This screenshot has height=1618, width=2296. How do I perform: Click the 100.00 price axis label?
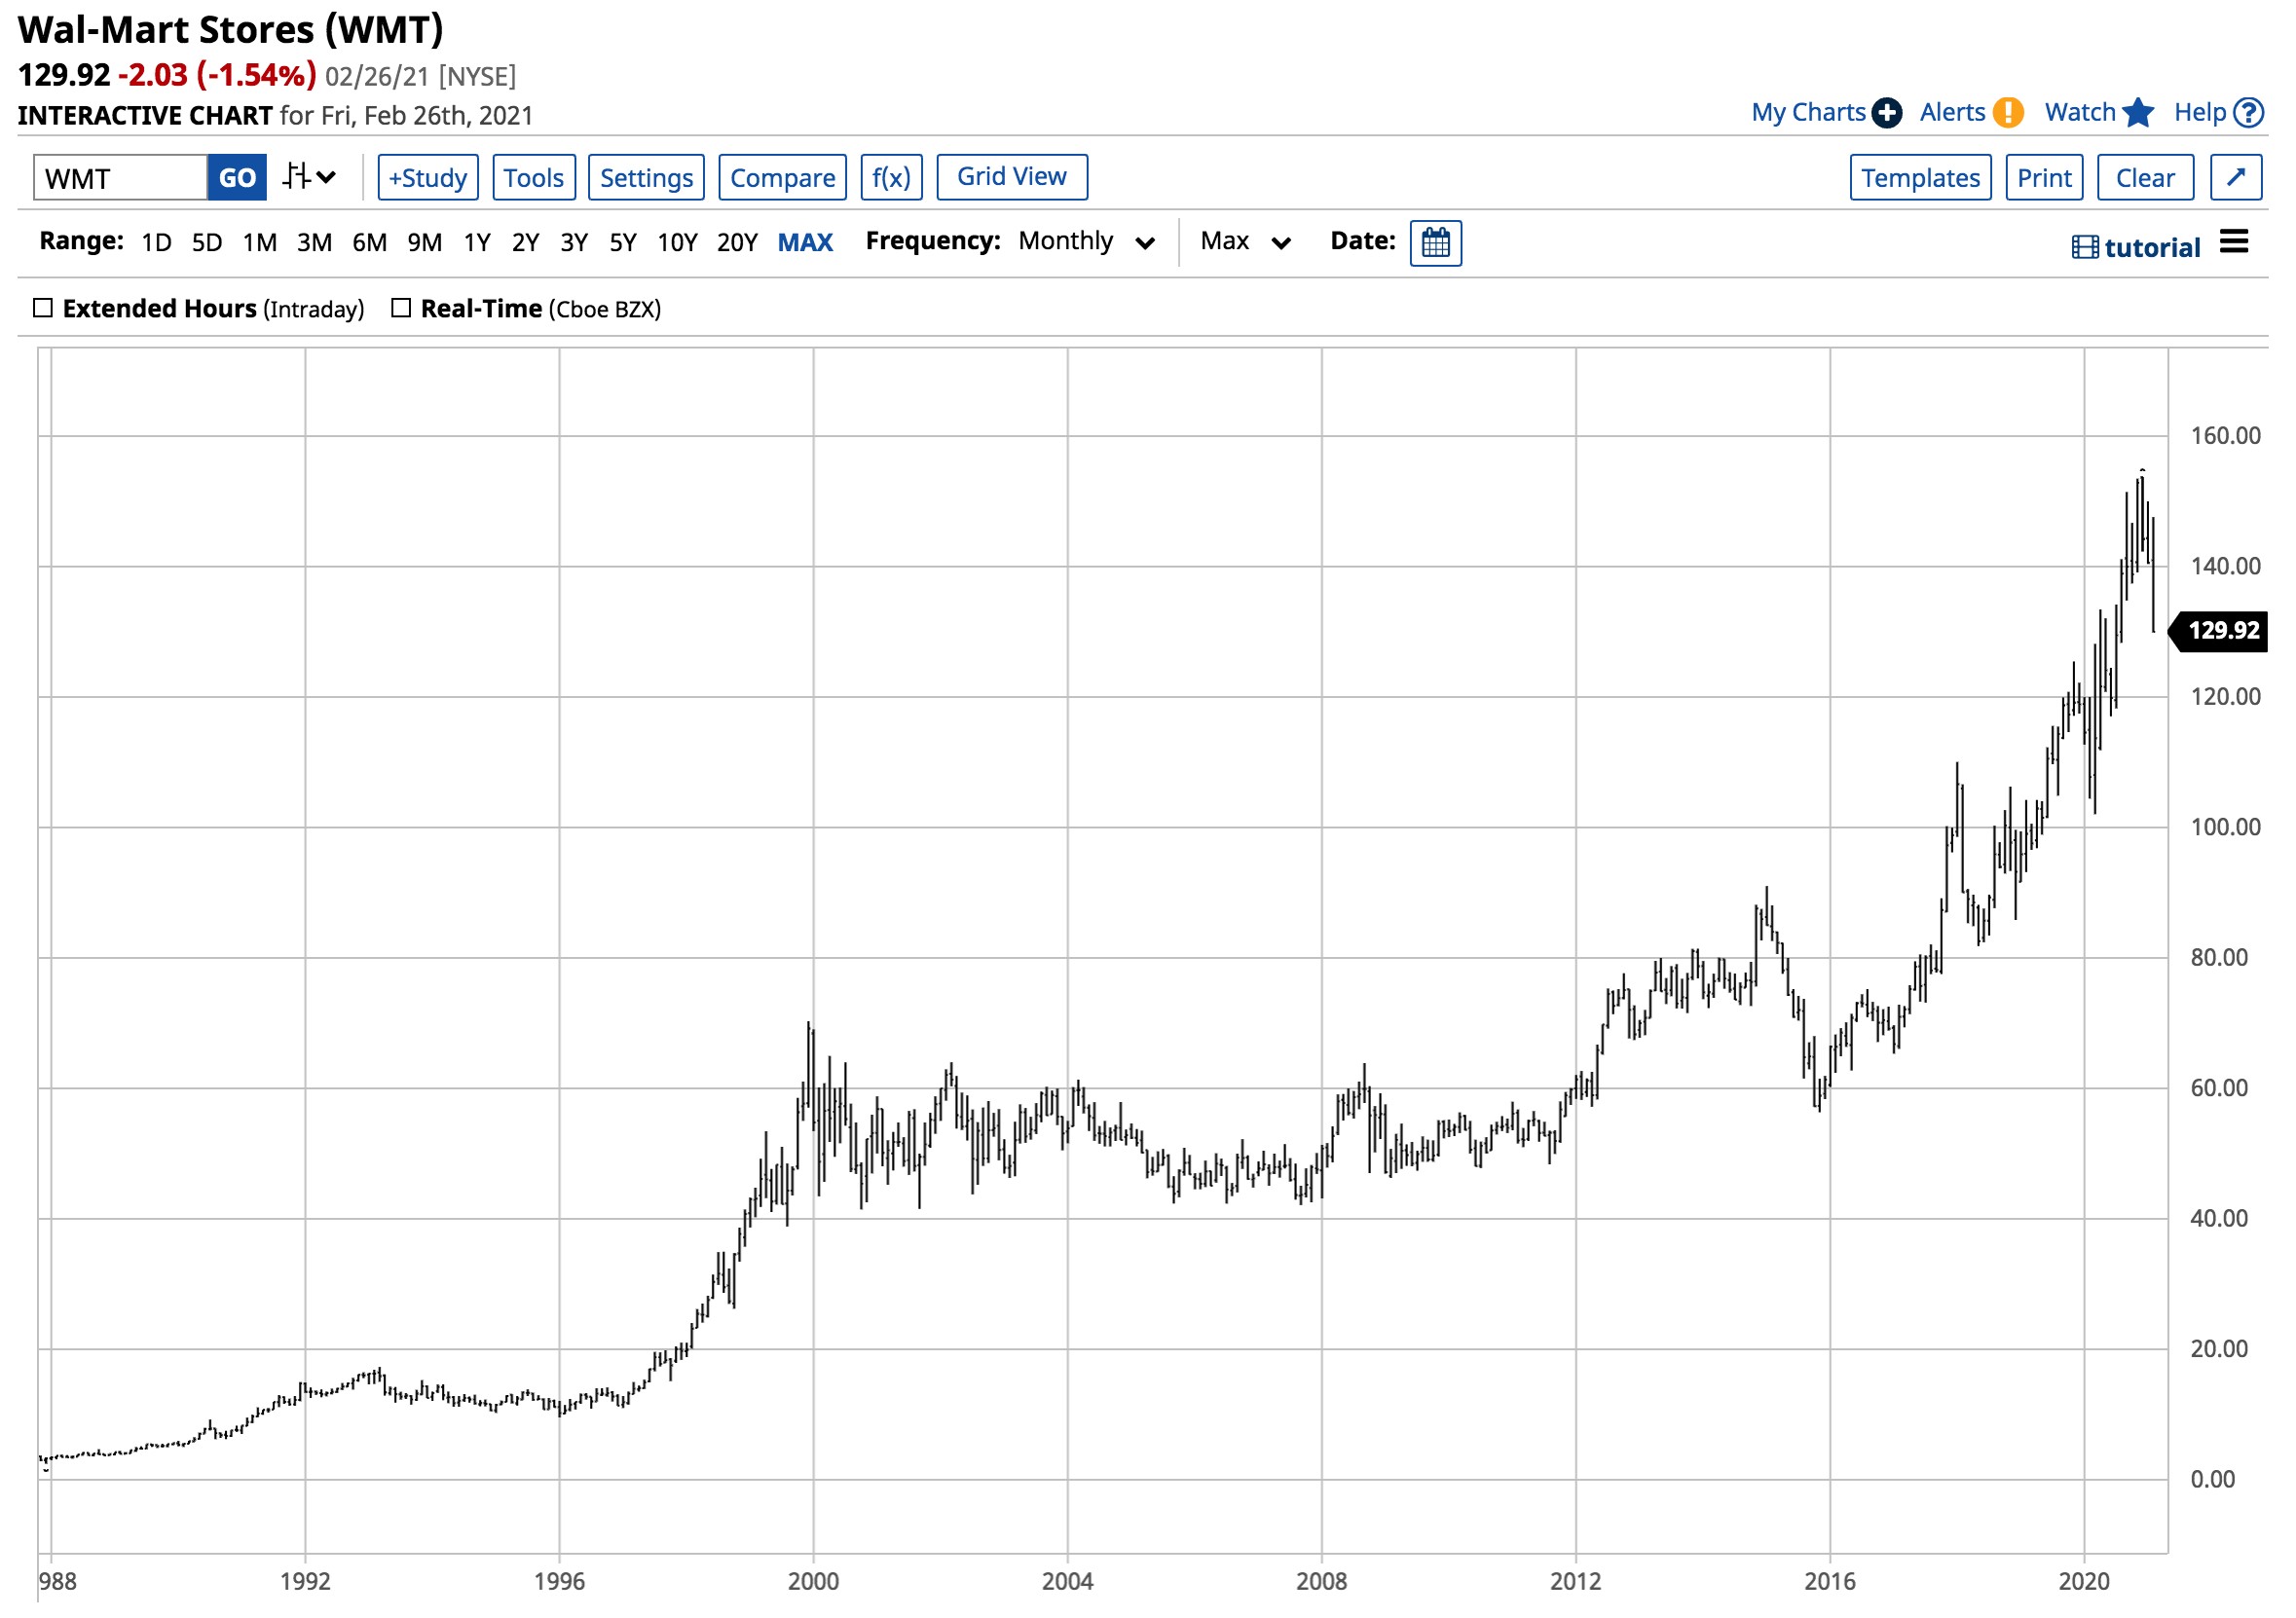coord(2225,827)
